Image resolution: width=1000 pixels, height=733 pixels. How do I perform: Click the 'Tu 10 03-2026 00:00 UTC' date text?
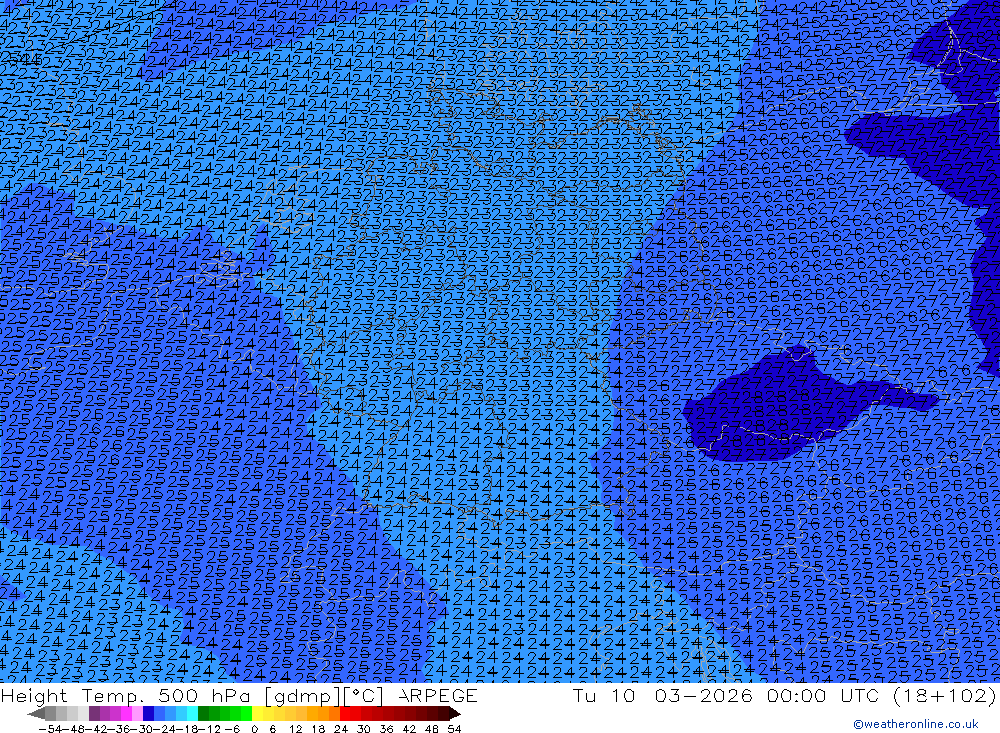tap(726, 695)
